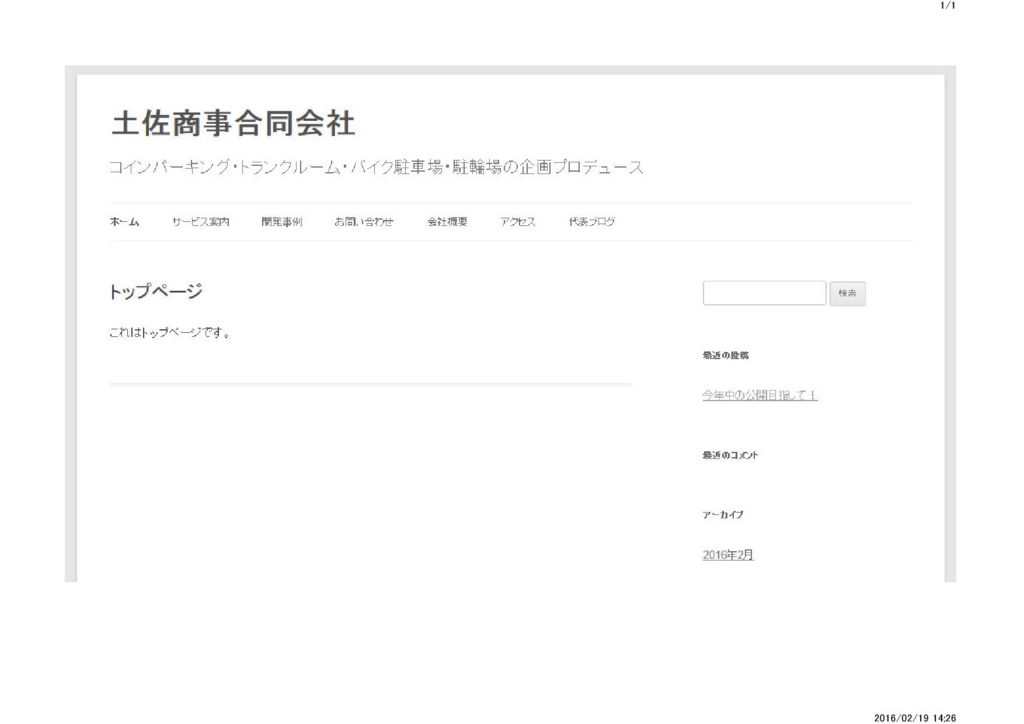Viewport: 1024px width, 724px height.
Task: Select お問い合わせ in the navigation bar
Action: click(364, 222)
